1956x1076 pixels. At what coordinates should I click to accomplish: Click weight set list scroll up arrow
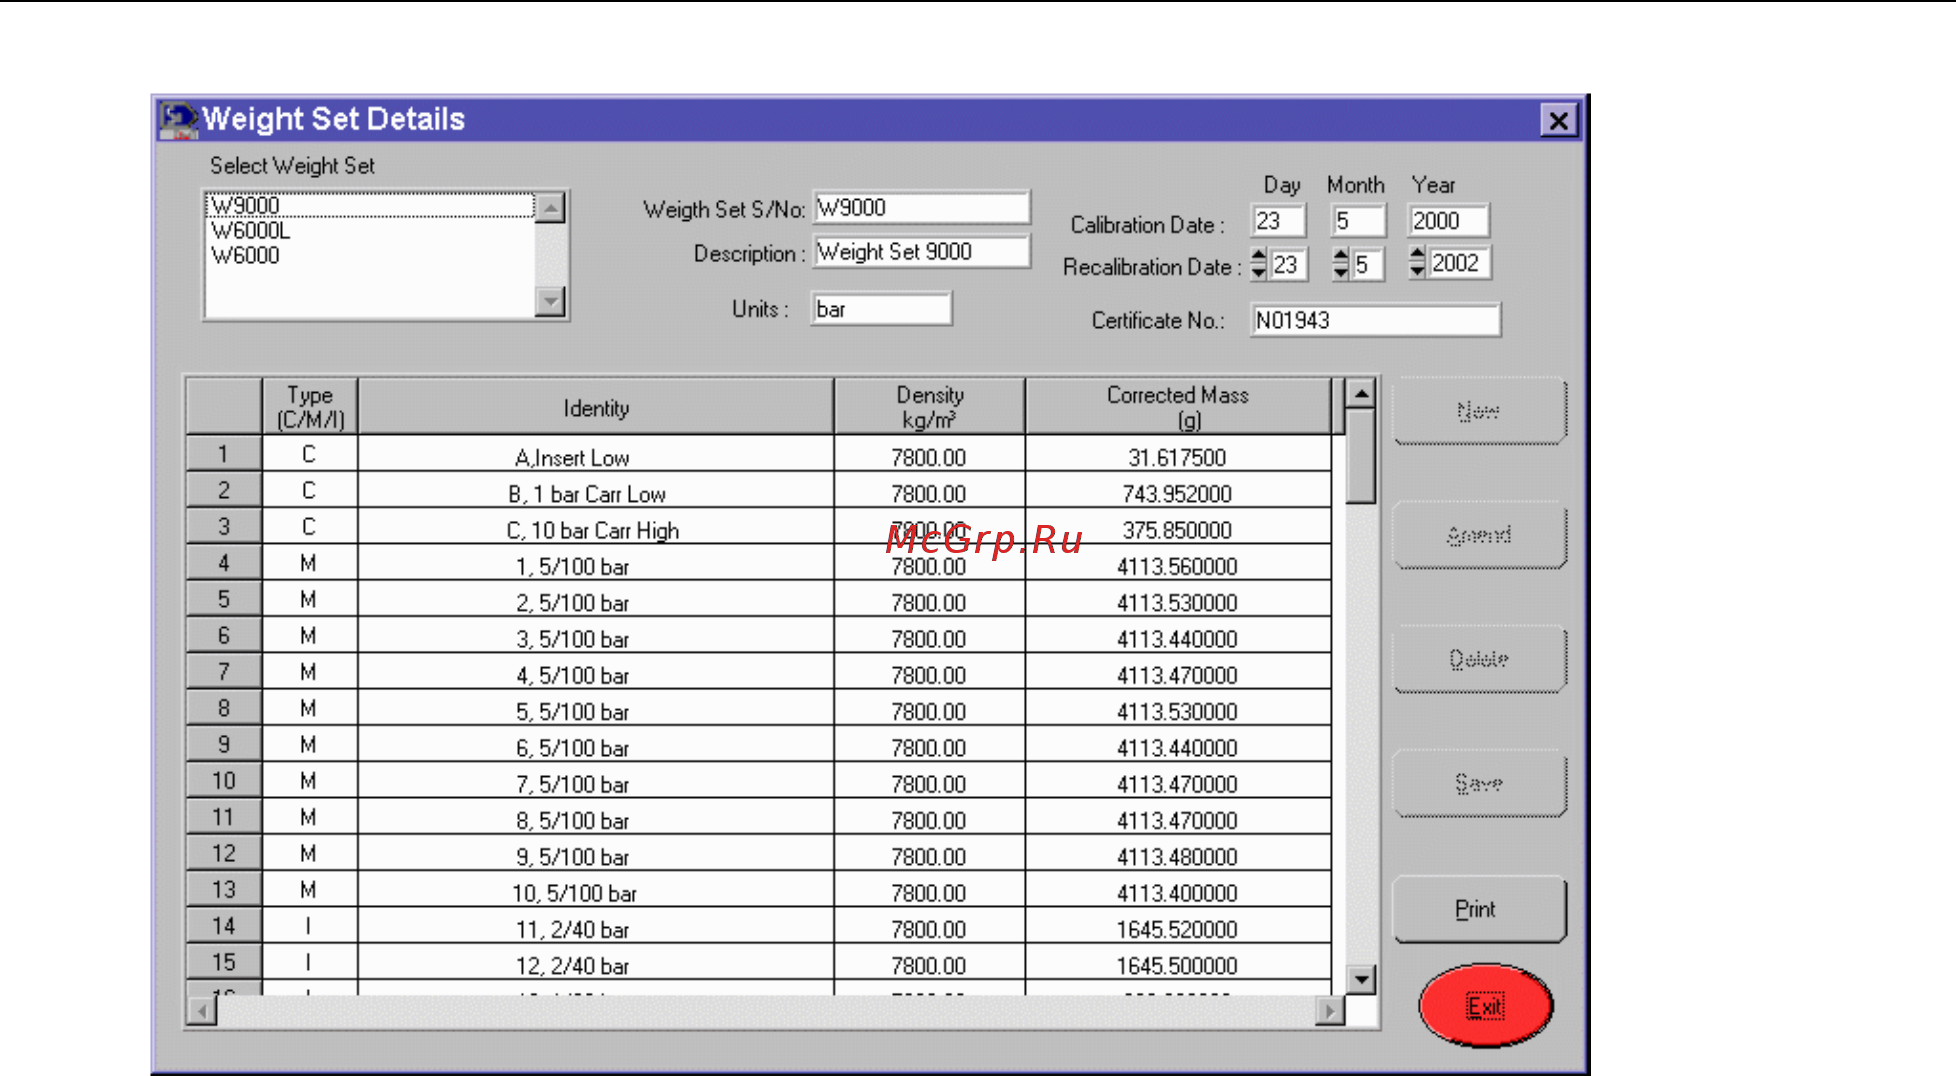point(551,207)
